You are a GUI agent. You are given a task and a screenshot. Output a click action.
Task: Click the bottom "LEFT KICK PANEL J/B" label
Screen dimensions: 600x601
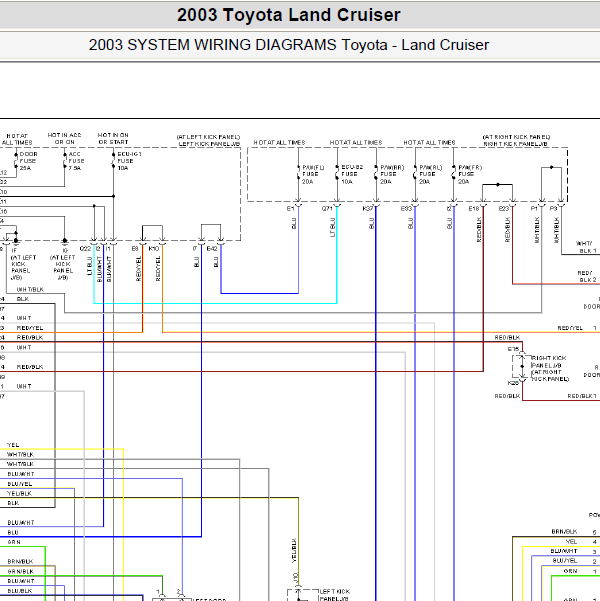(x=334, y=595)
